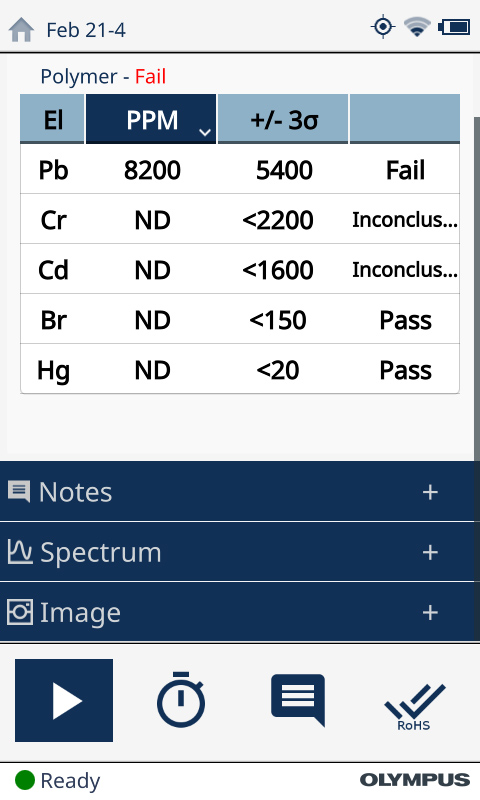Sort by the El column header
Image resolution: width=480 pixels, height=800 pixels.
[53, 119]
